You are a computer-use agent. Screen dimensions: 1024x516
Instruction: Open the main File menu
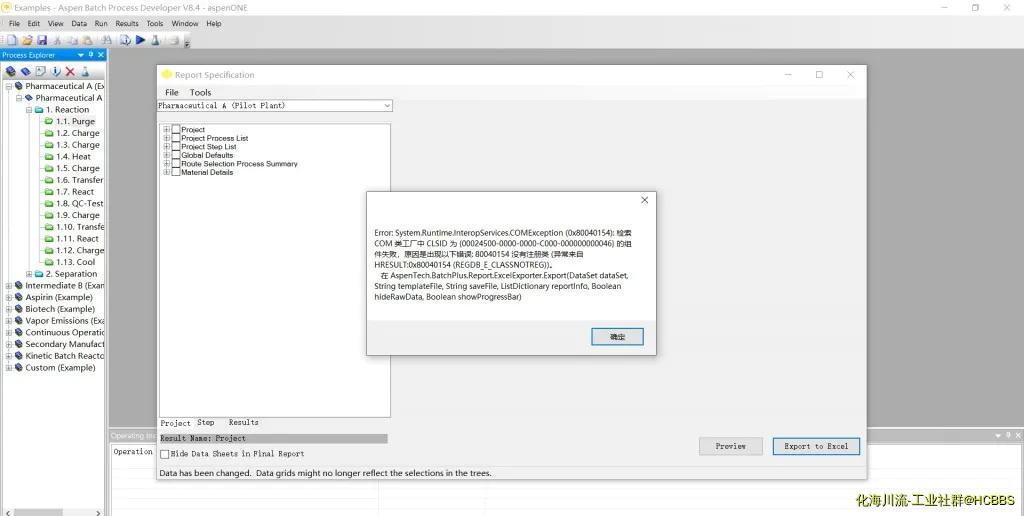pyautogui.click(x=14, y=24)
